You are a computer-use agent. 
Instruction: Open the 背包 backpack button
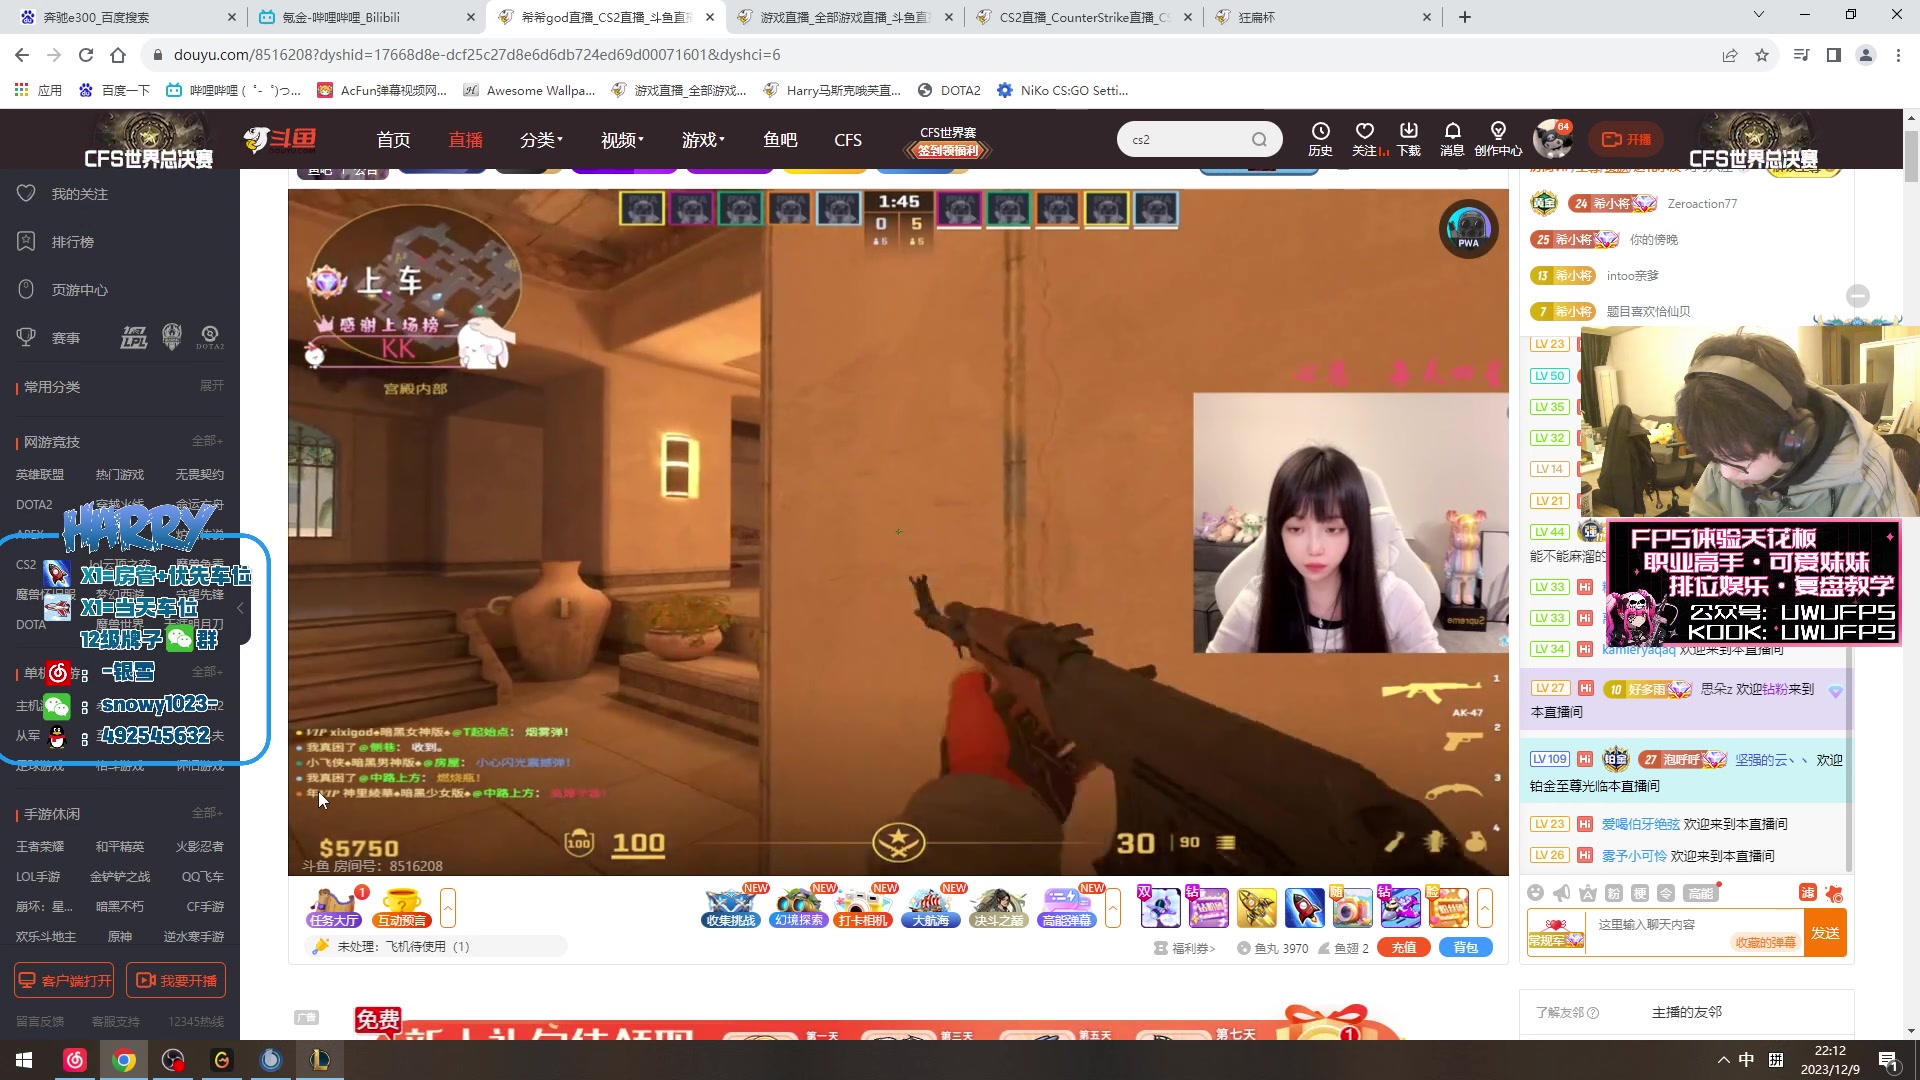1466,948
